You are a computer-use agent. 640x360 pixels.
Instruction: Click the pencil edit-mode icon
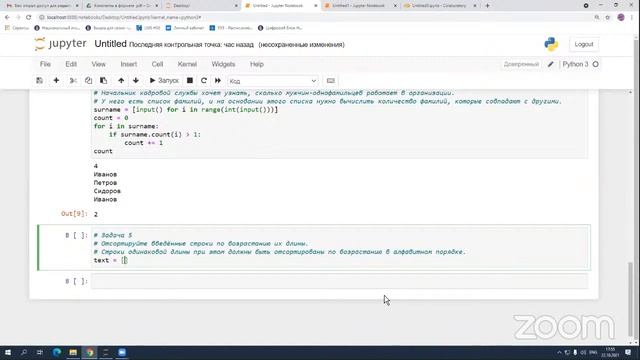(551, 64)
